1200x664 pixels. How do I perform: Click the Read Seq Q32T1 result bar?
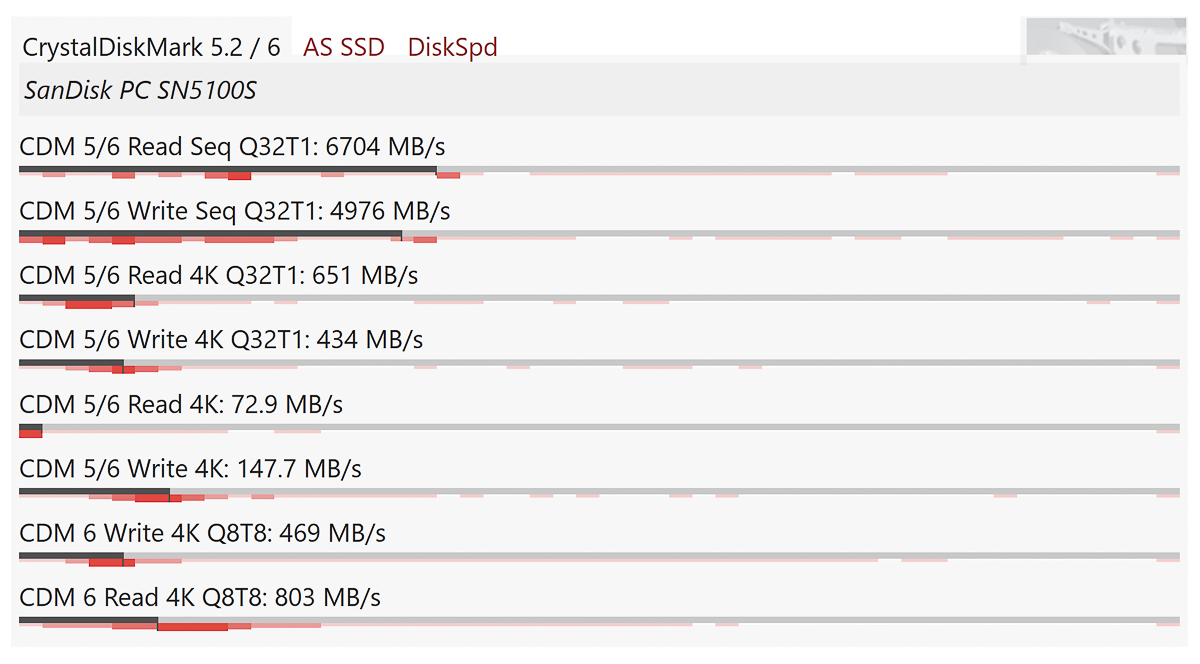(x=227, y=170)
